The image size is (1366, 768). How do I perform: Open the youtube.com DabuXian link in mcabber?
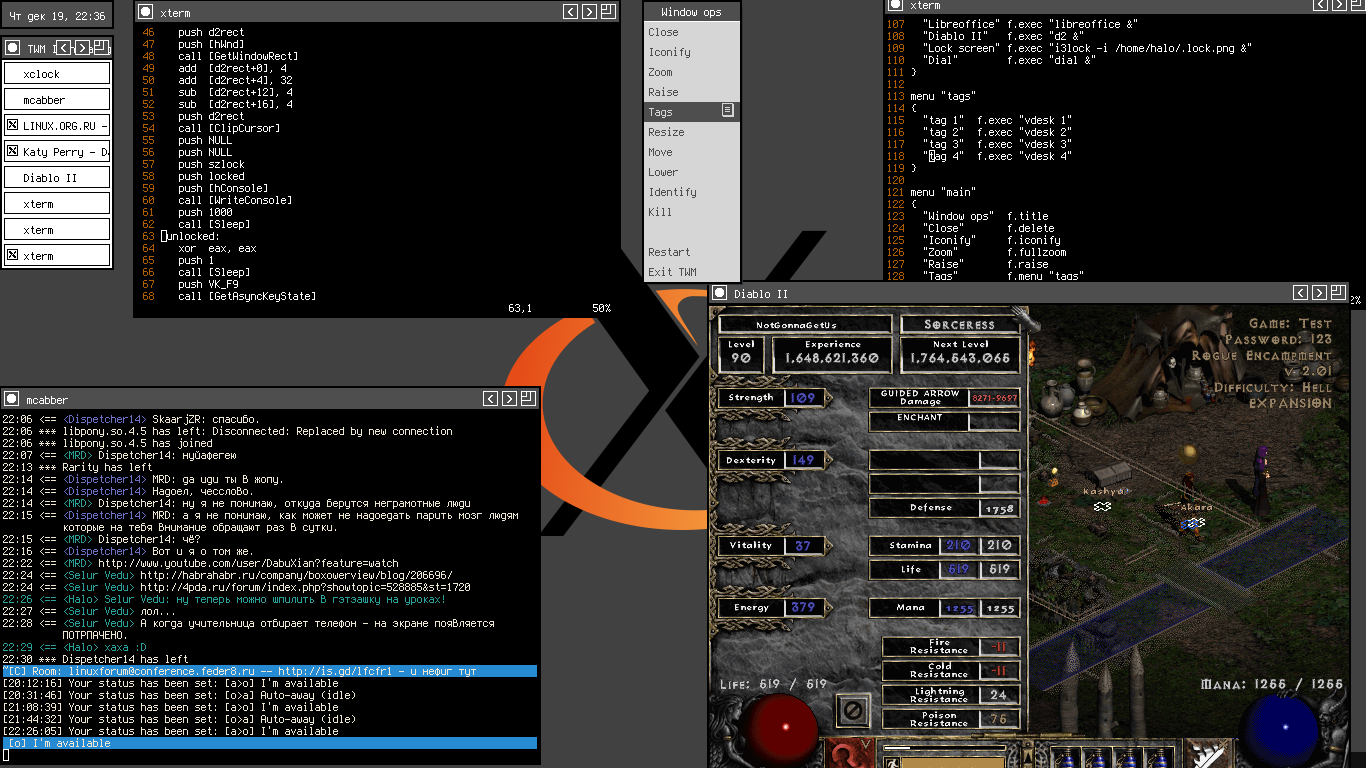coord(248,563)
